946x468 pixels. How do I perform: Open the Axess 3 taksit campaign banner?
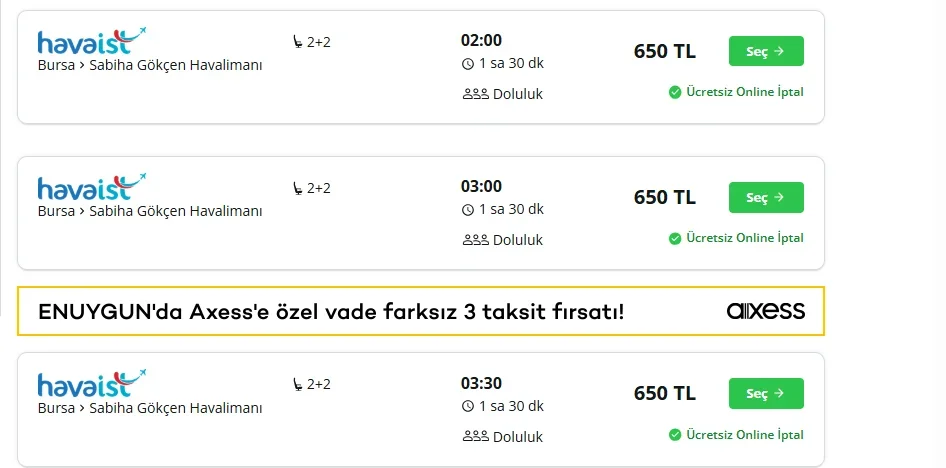pyautogui.click(x=330, y=311)
